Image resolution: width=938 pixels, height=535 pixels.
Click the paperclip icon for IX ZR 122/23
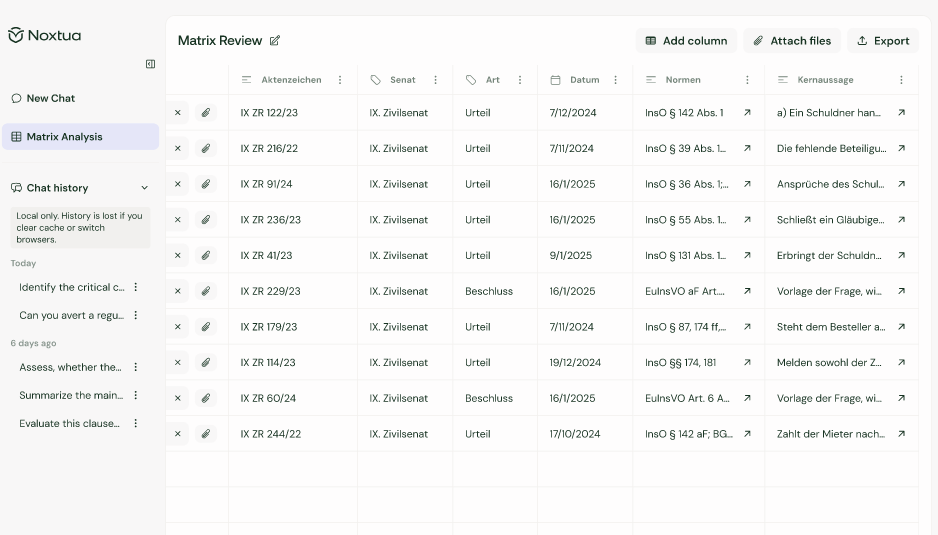(x=205, y=113)
